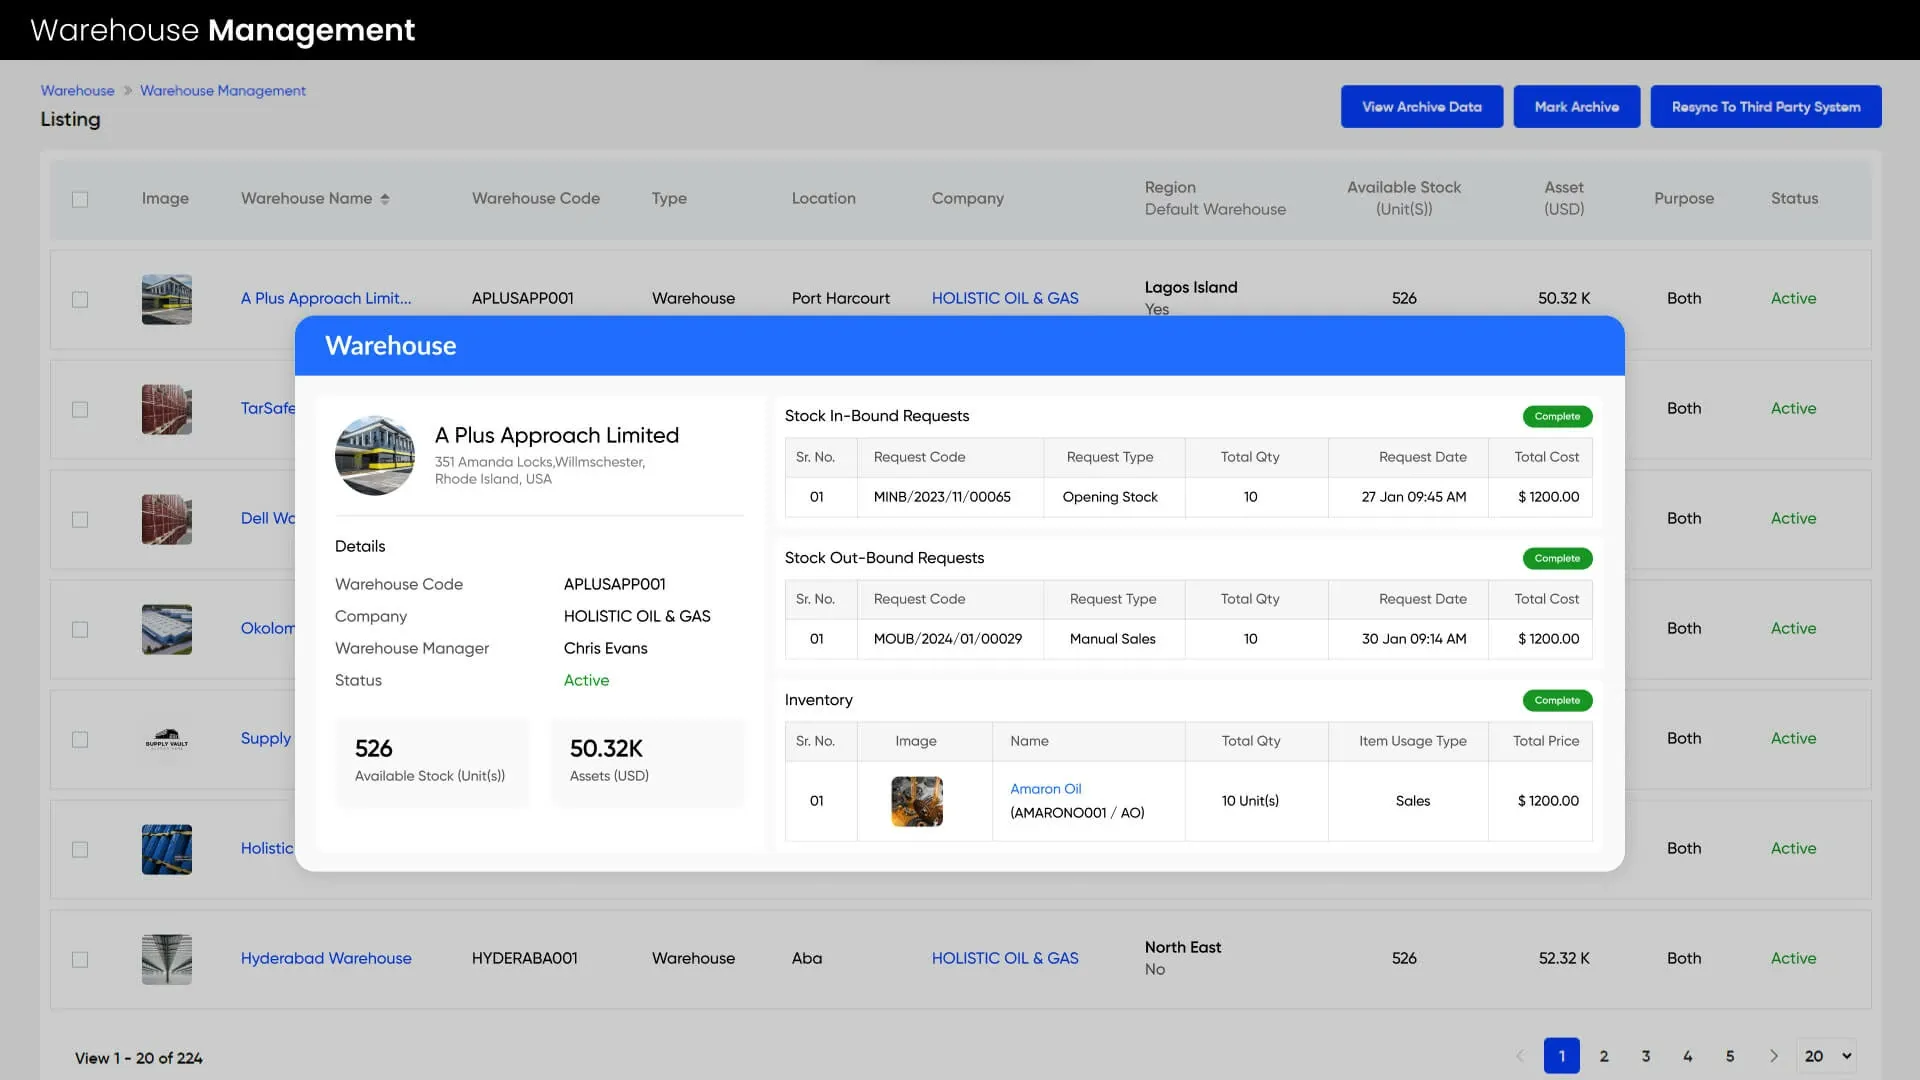Click the View Archive Data button
The width and height of the screenshot is (1920, 1080).
pos(1421,107)
